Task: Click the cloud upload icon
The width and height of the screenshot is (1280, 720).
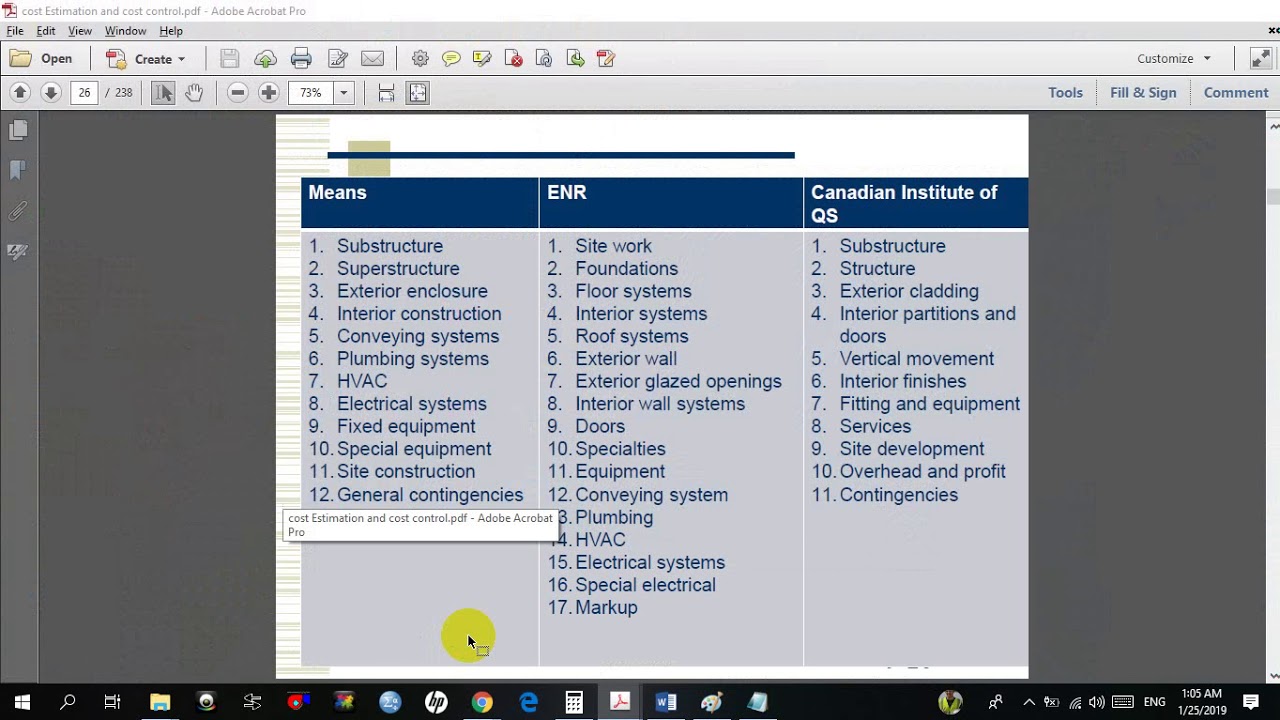Action: pyautogui.click(x=265, y=59)
